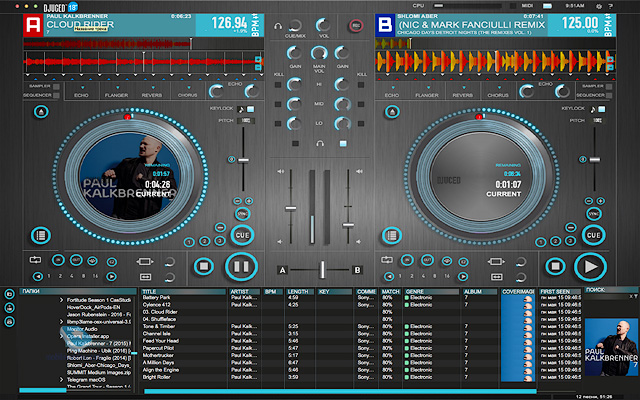Open the folder browser sidebar icon

pyautogui.click(x=9, y=293)
